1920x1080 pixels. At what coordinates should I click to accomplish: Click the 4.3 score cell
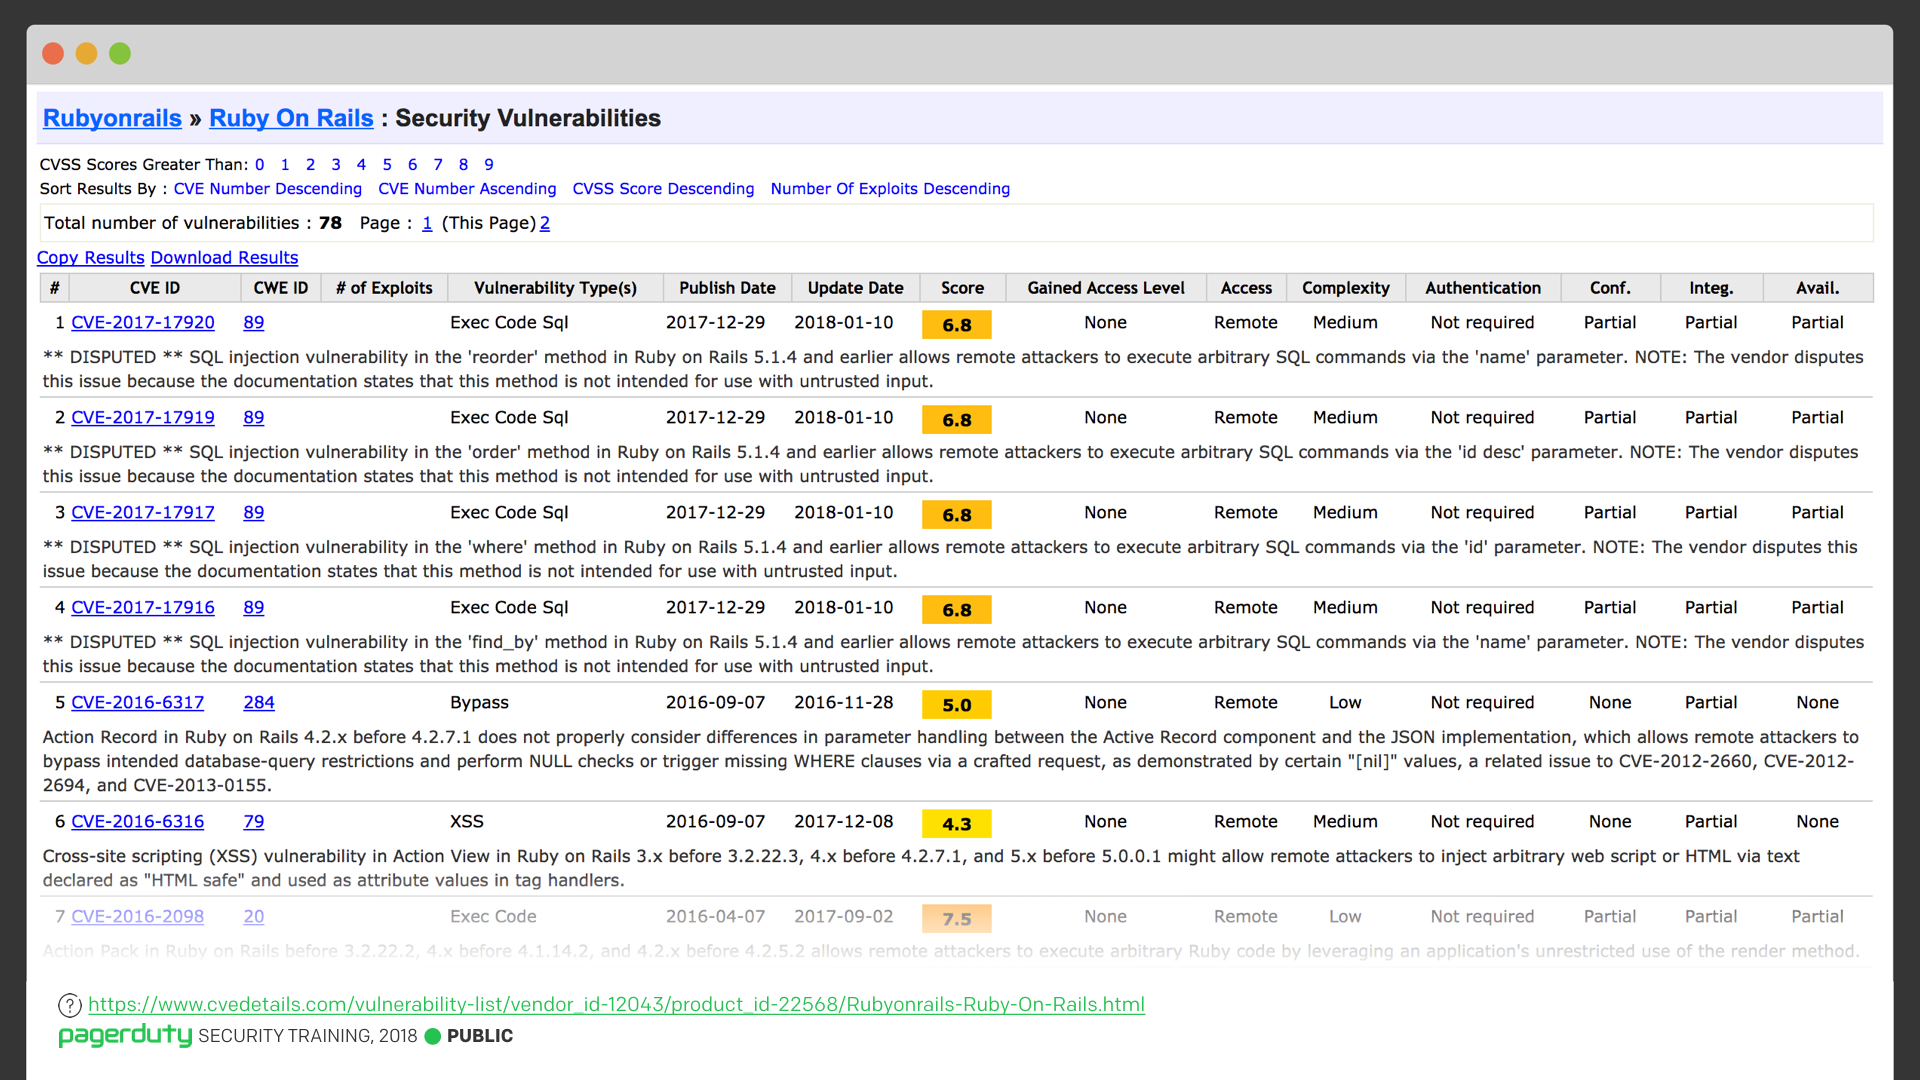click(957, 824)
